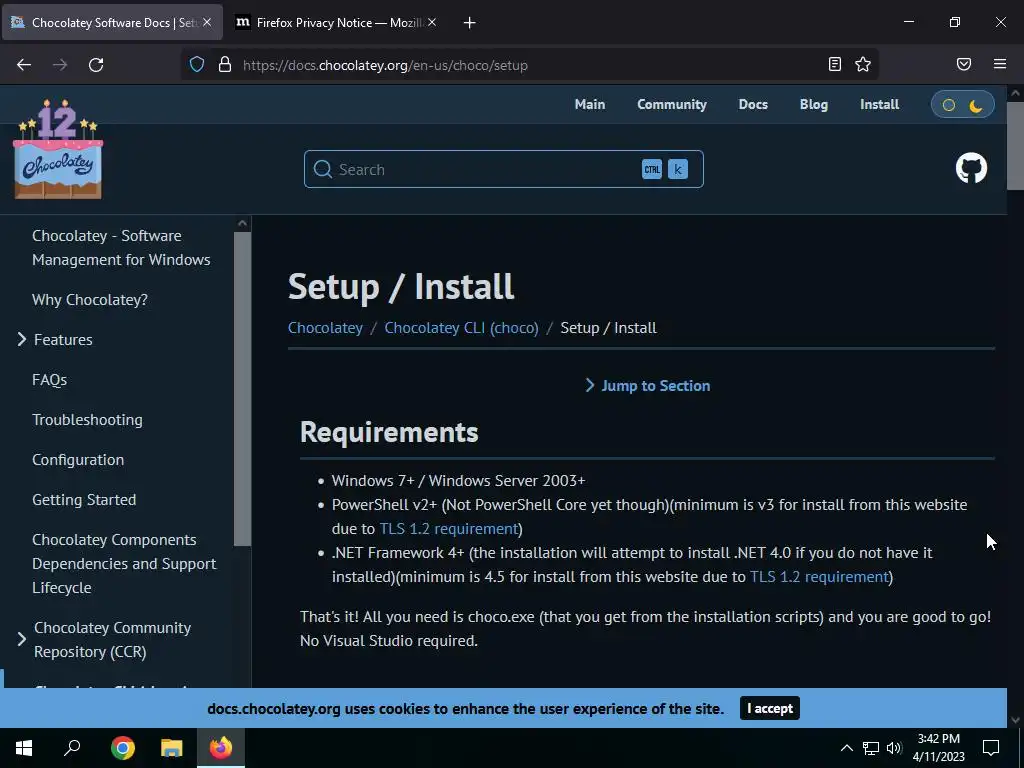
Task: Click the page scrollbar down arrow
Action: click(x=1015, y=720)
